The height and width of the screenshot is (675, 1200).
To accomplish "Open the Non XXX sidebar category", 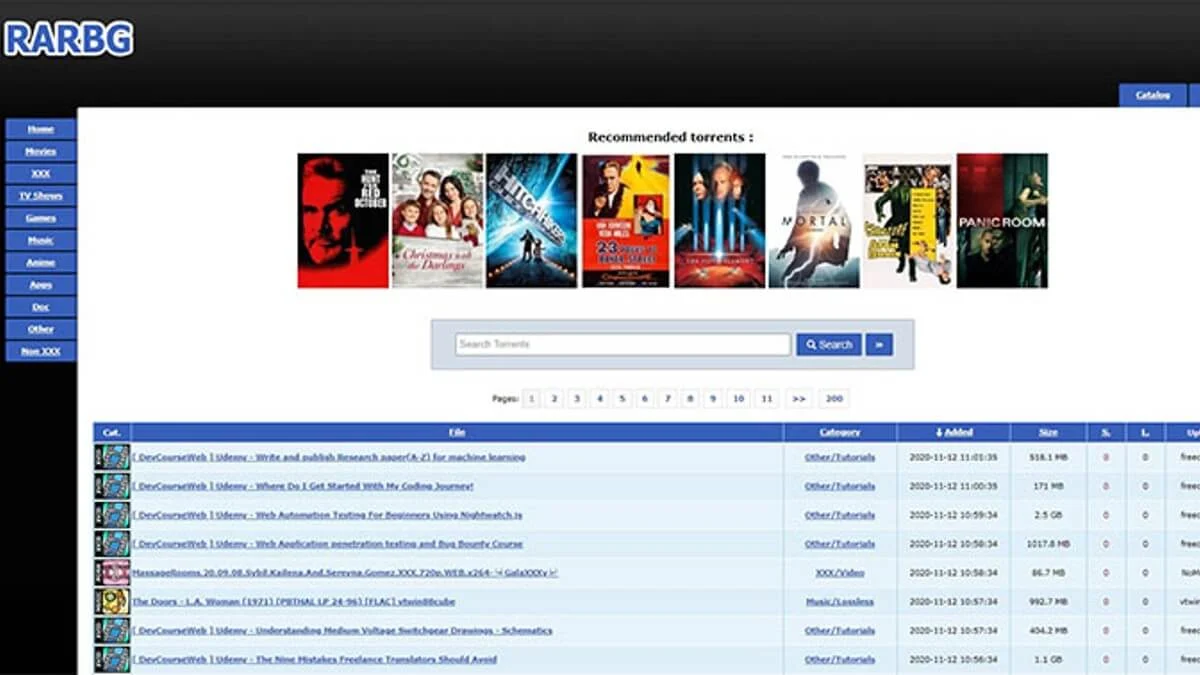I will tap(41, 351).
